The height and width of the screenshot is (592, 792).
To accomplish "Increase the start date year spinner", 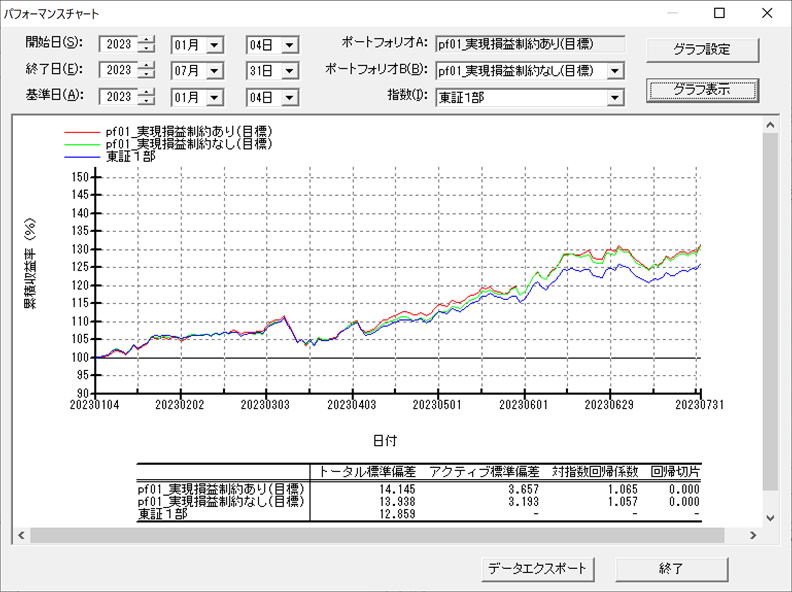I will click(x=148, y=41).
